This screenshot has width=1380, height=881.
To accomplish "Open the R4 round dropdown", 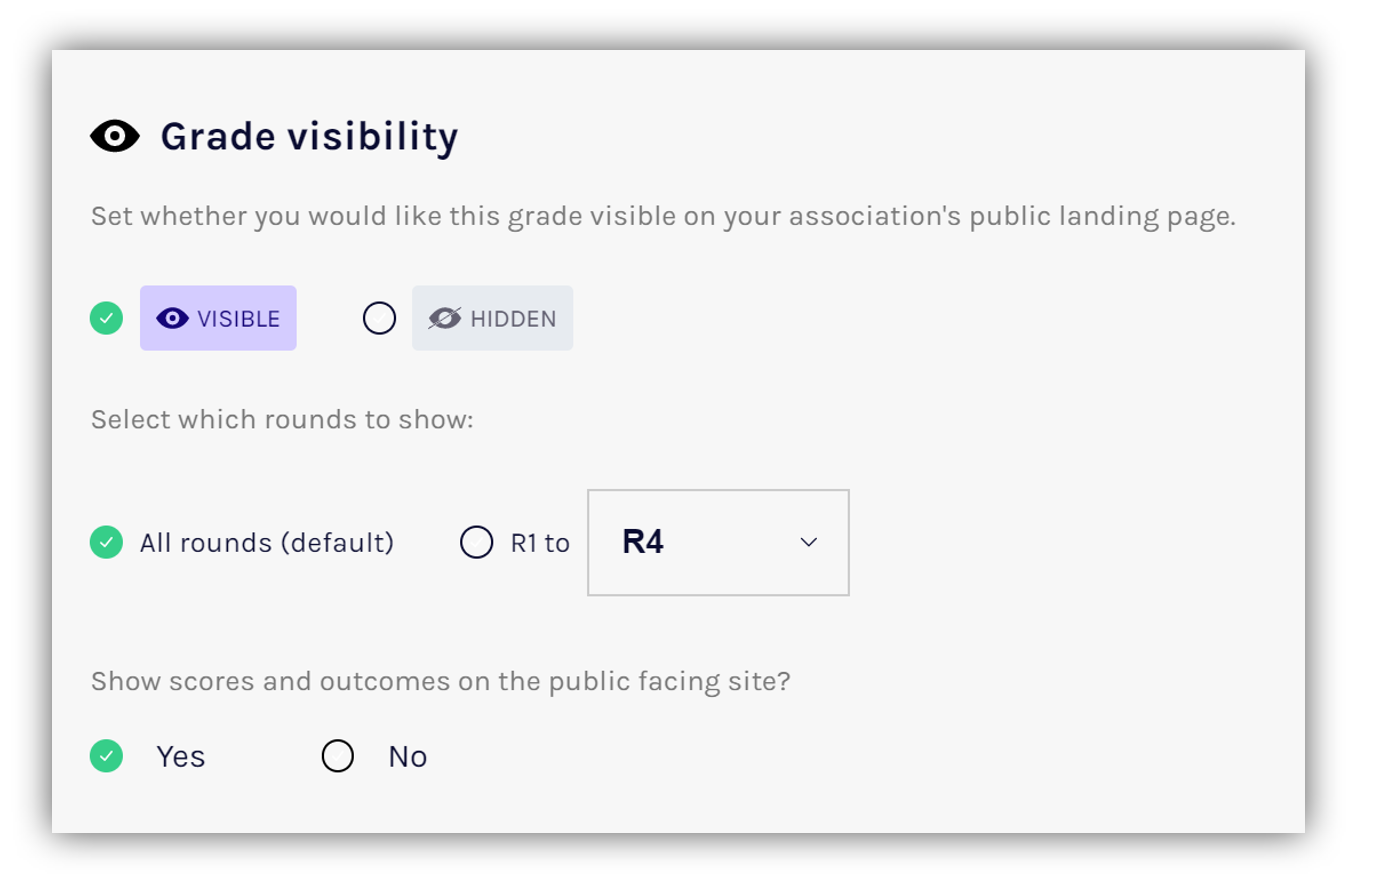I will coord(717,542).
